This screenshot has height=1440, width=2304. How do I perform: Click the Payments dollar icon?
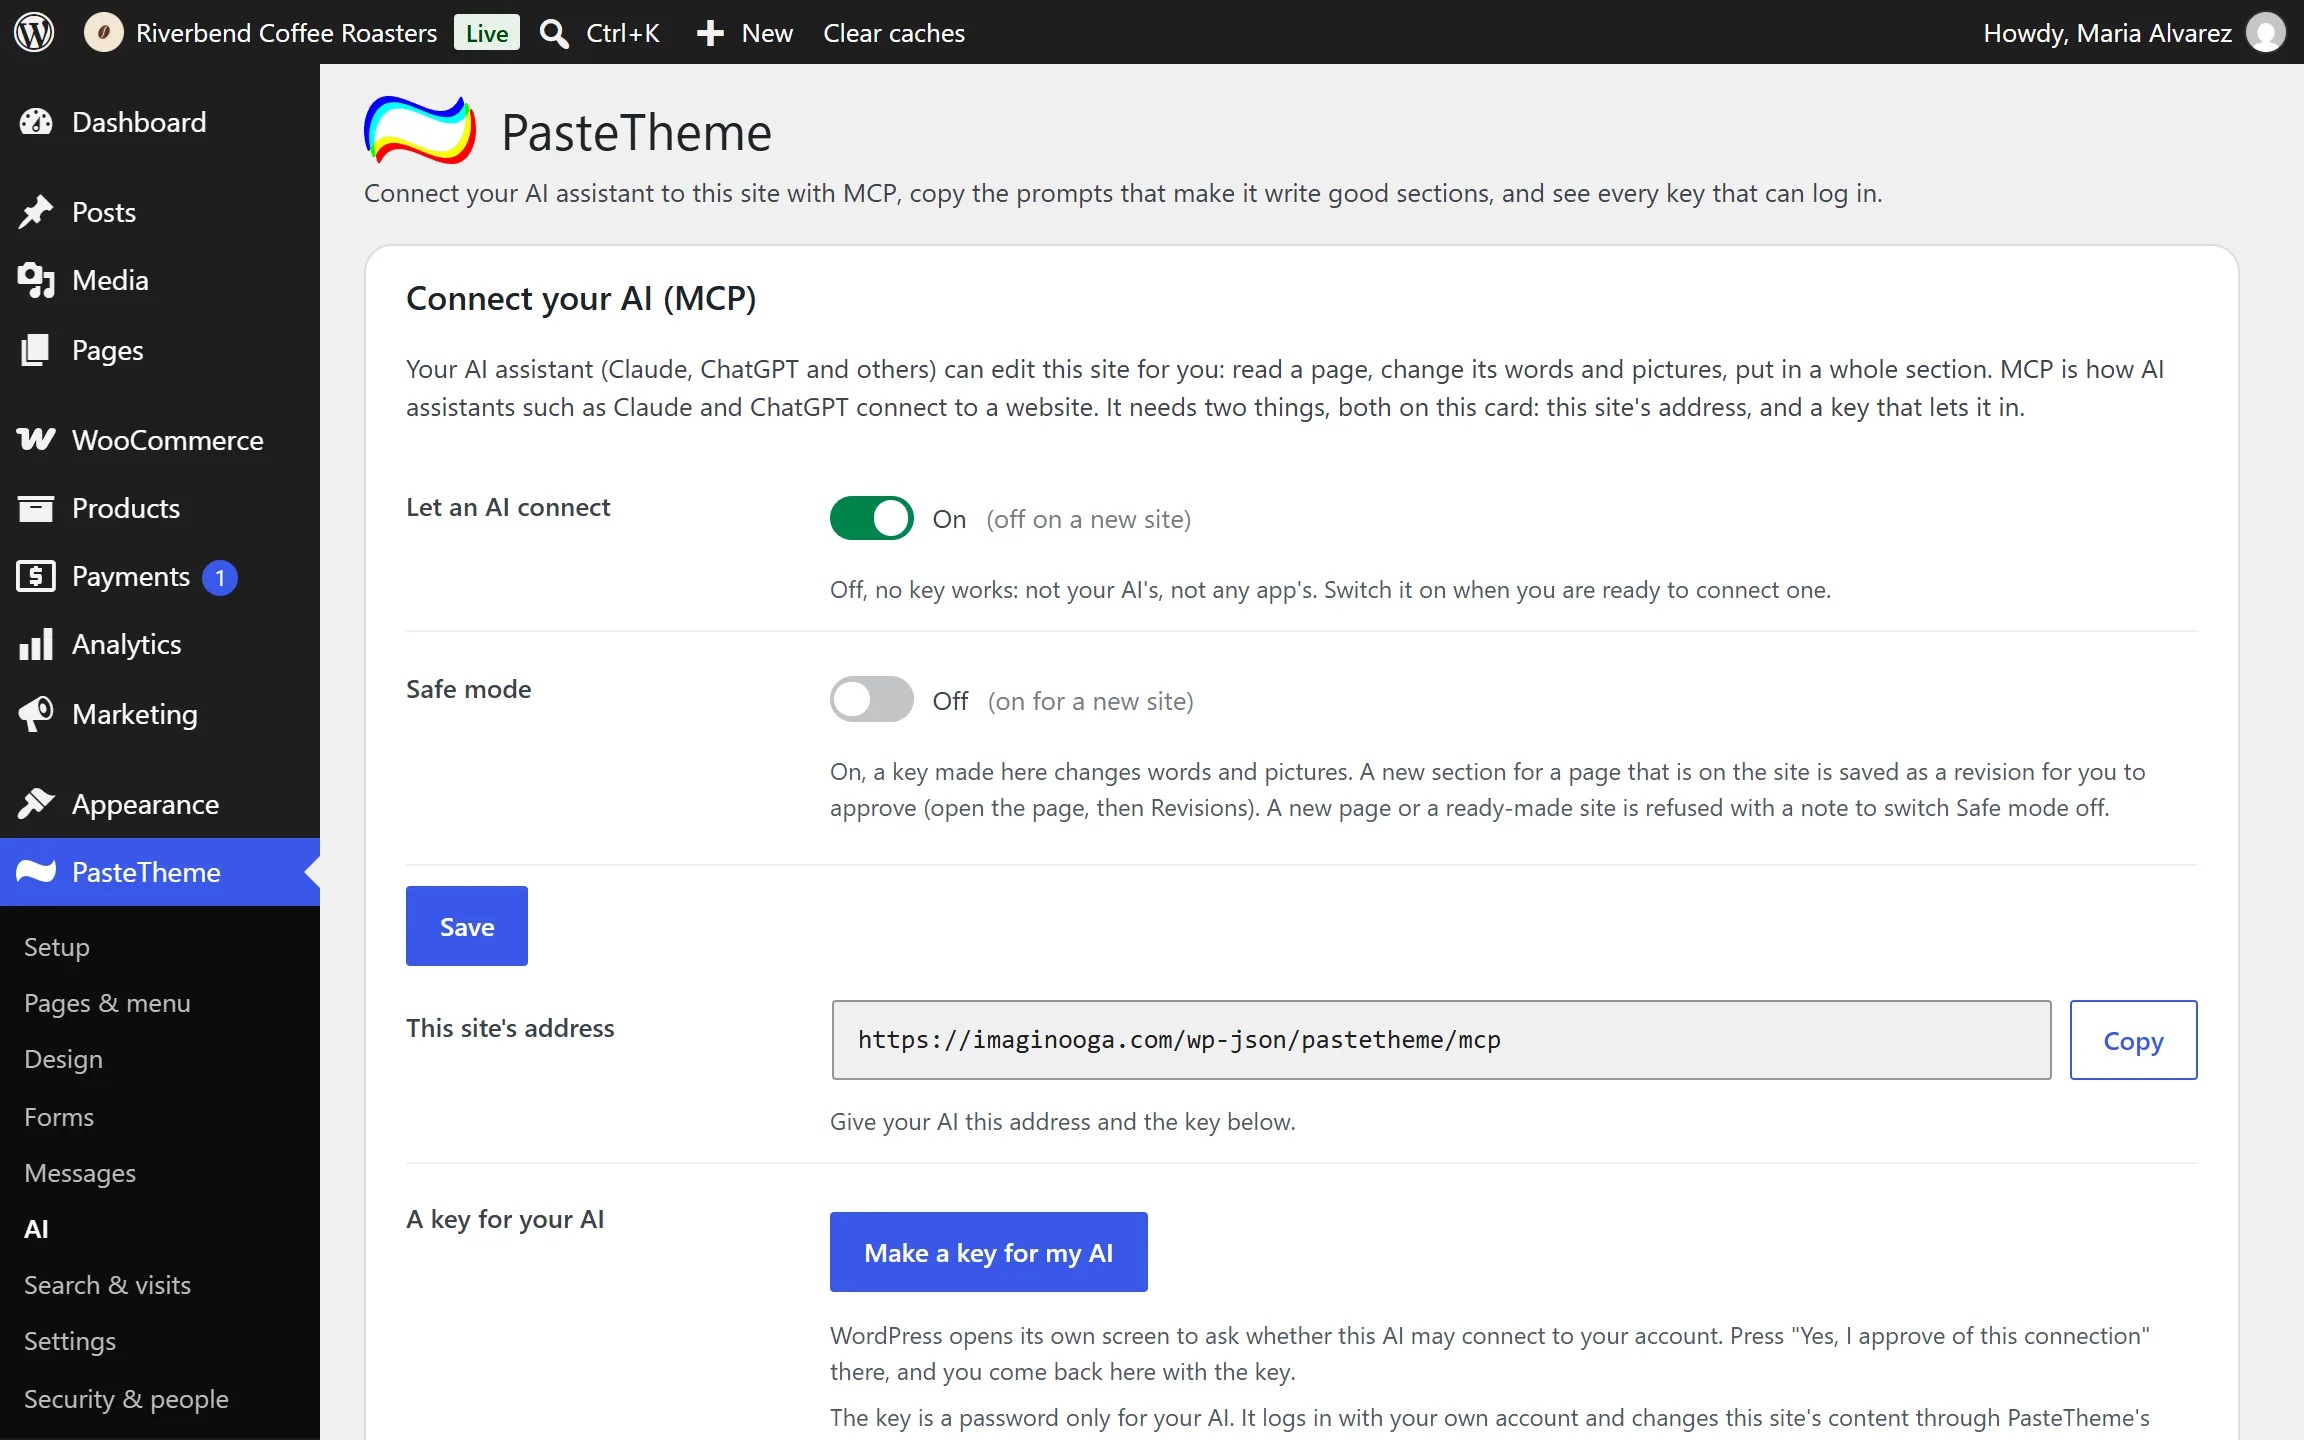point(36,576)
